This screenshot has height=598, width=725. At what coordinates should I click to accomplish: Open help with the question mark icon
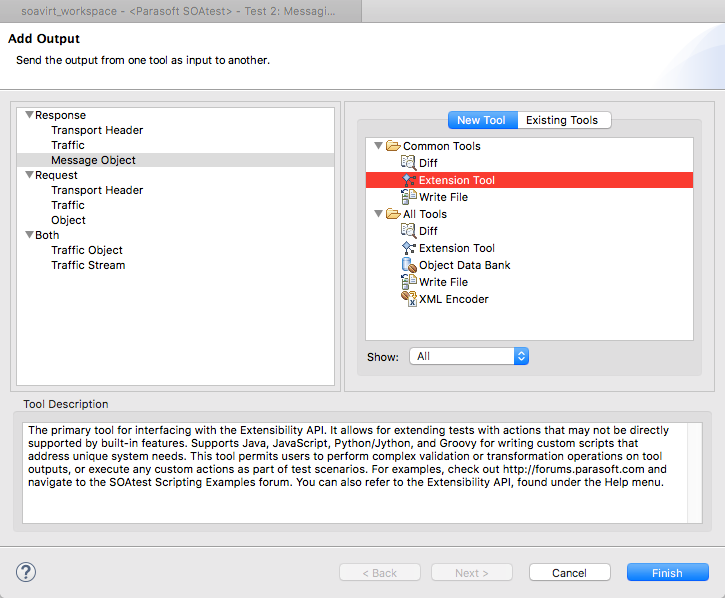coord(26,572)
